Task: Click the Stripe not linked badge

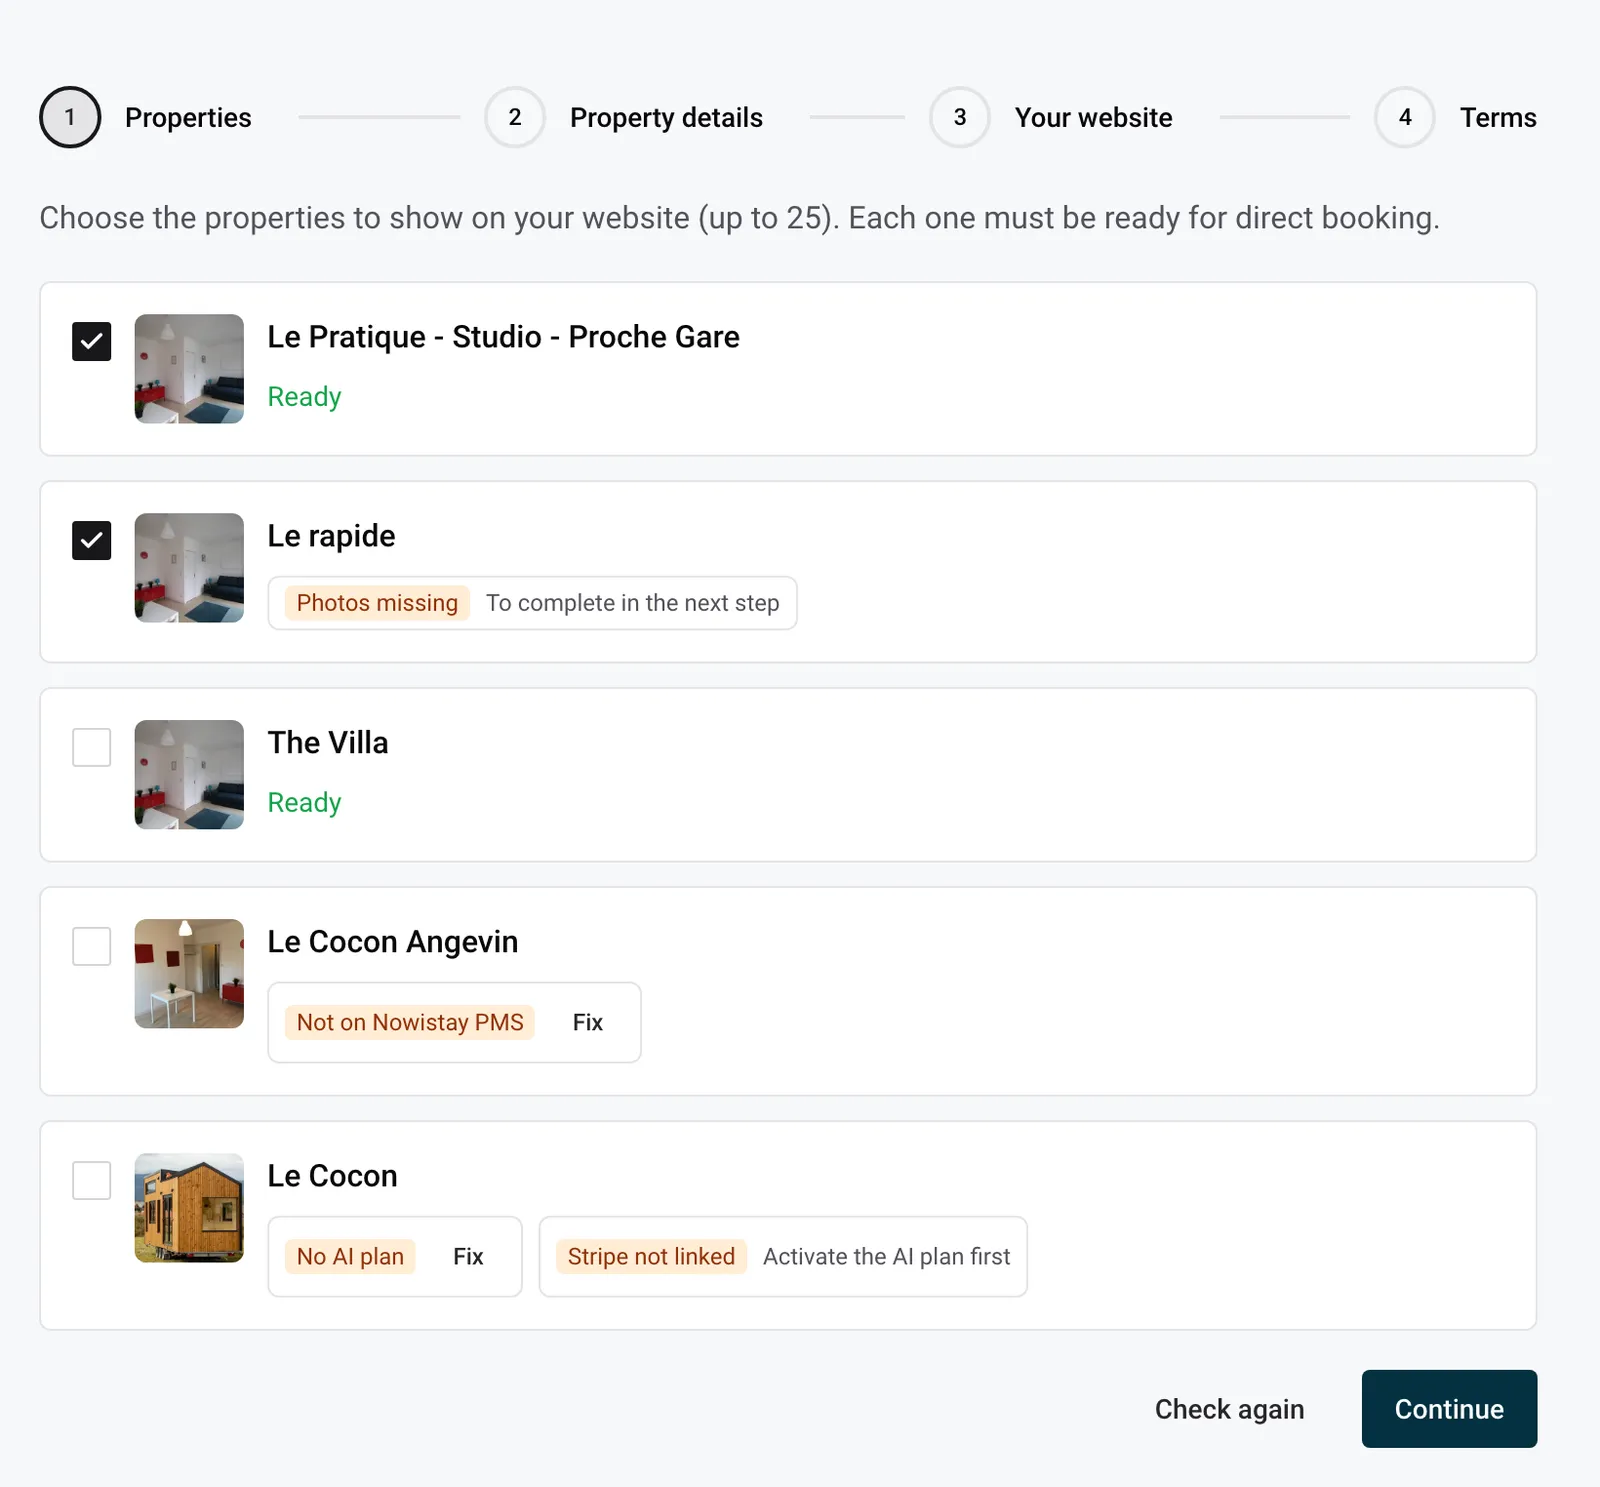Action: point(651,1256)
